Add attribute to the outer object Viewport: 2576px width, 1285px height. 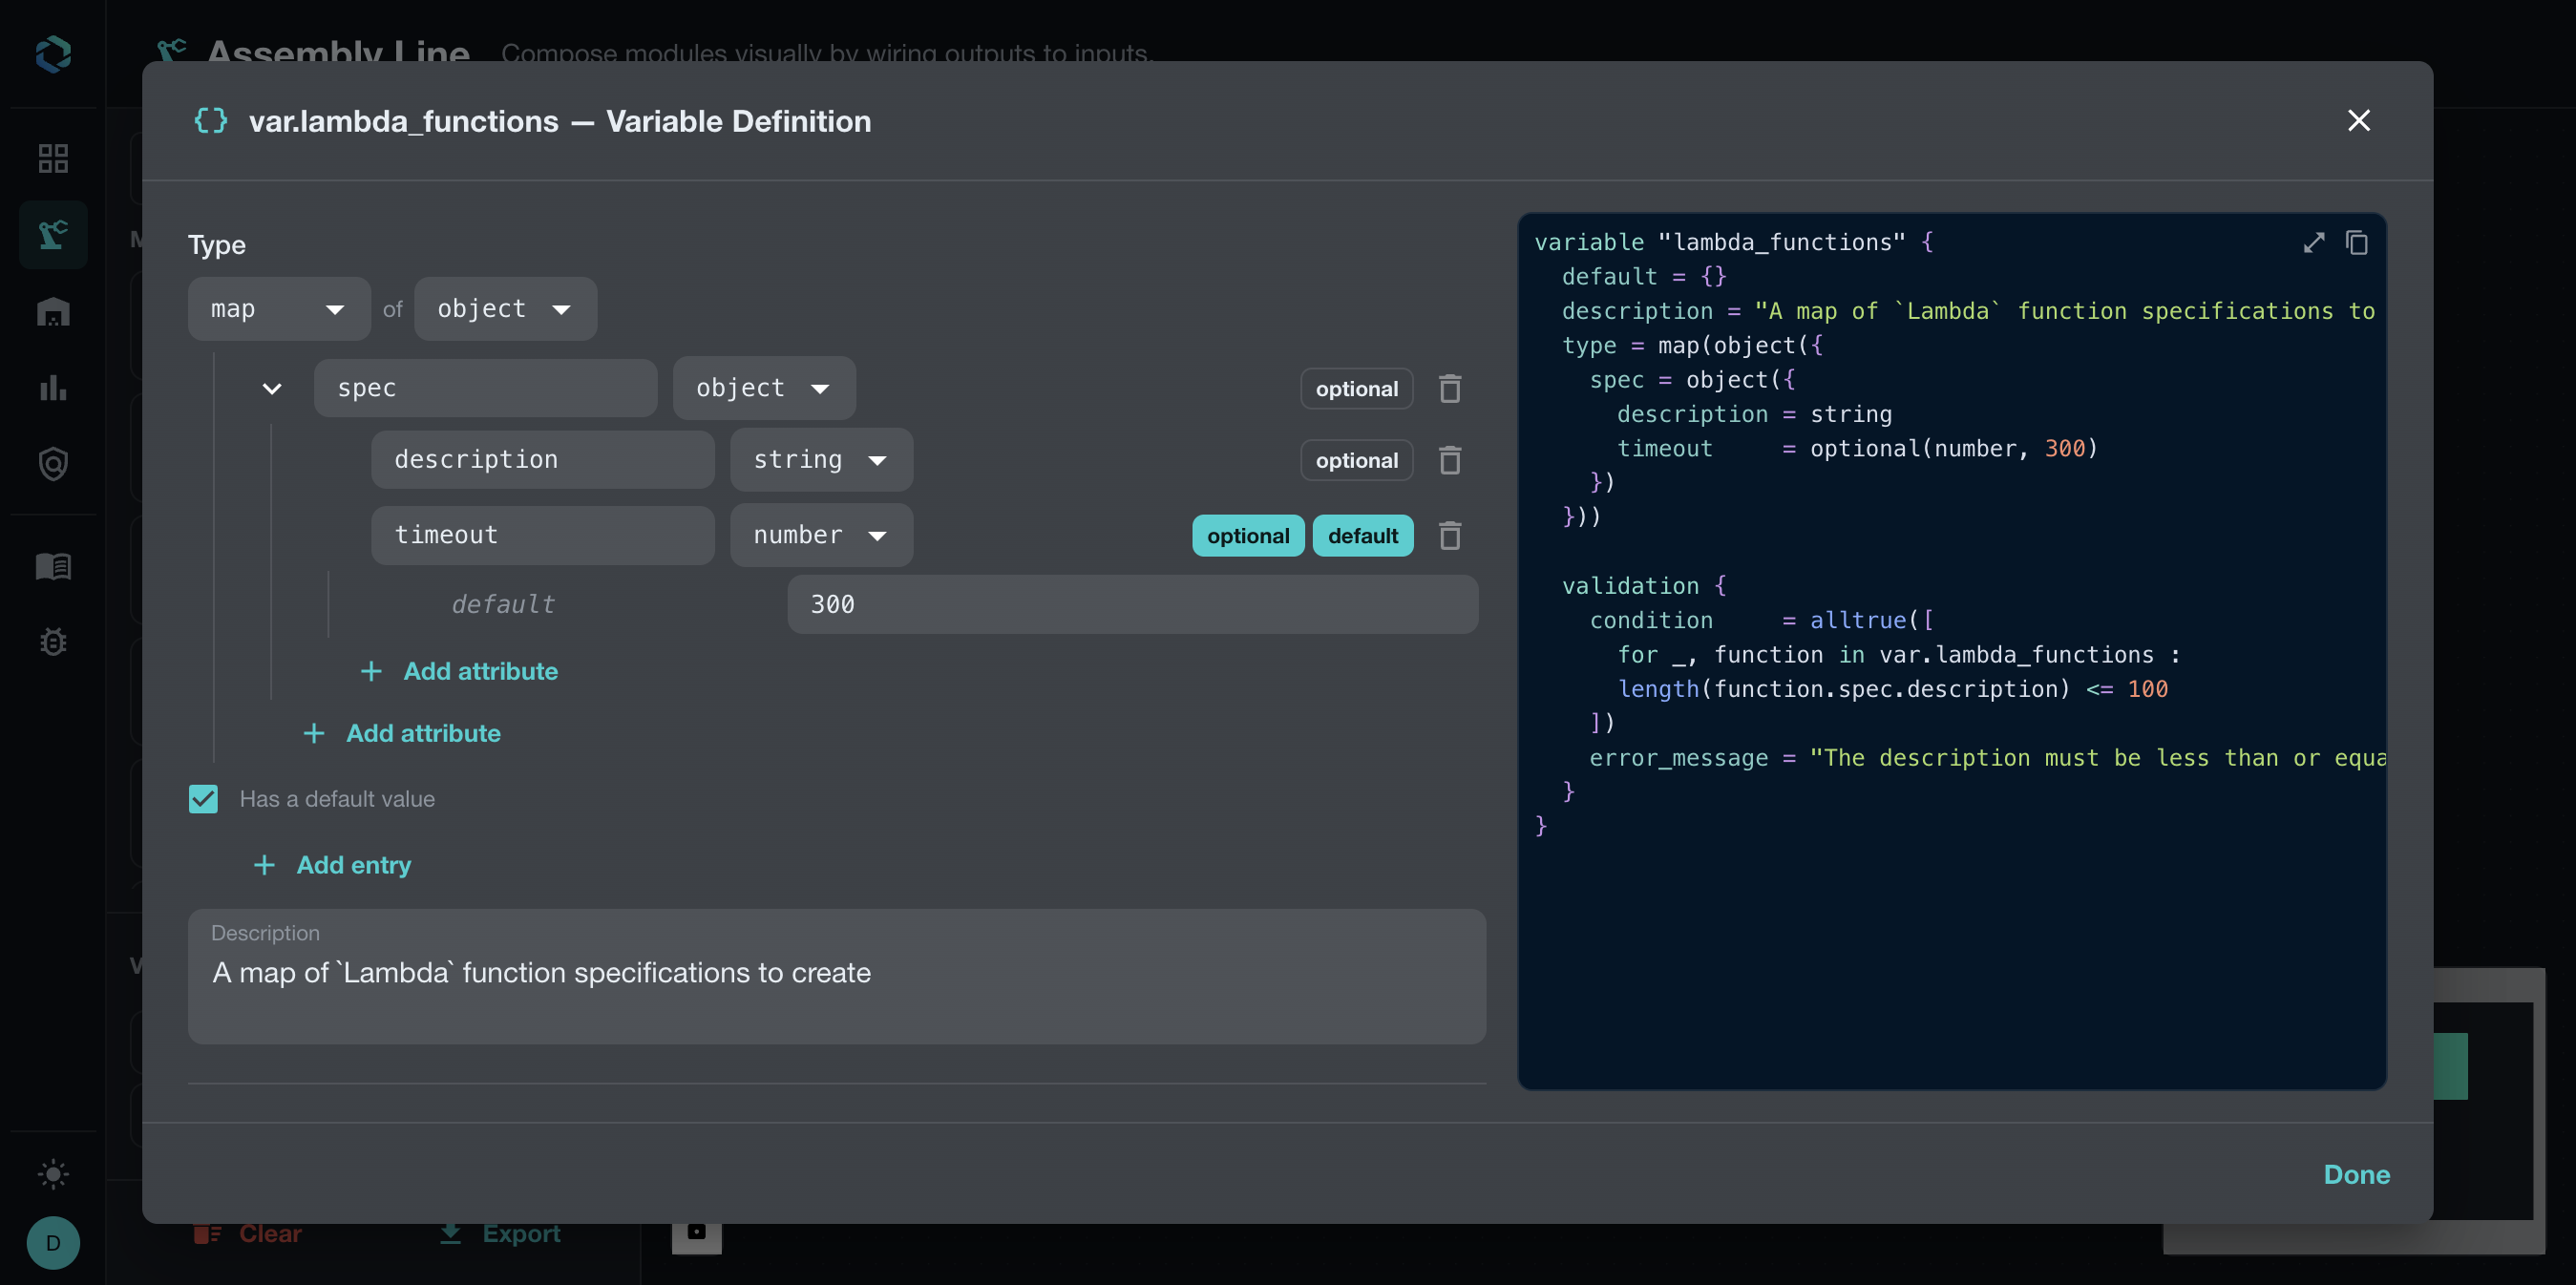(402, 733)
